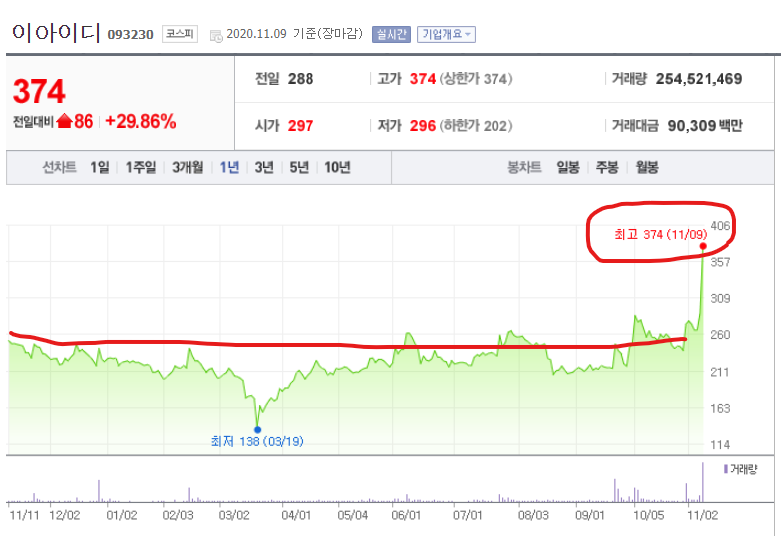Screen dimensions: 781x536
Task: Open the 월봉 monthly candle chart
Action: 647,167
